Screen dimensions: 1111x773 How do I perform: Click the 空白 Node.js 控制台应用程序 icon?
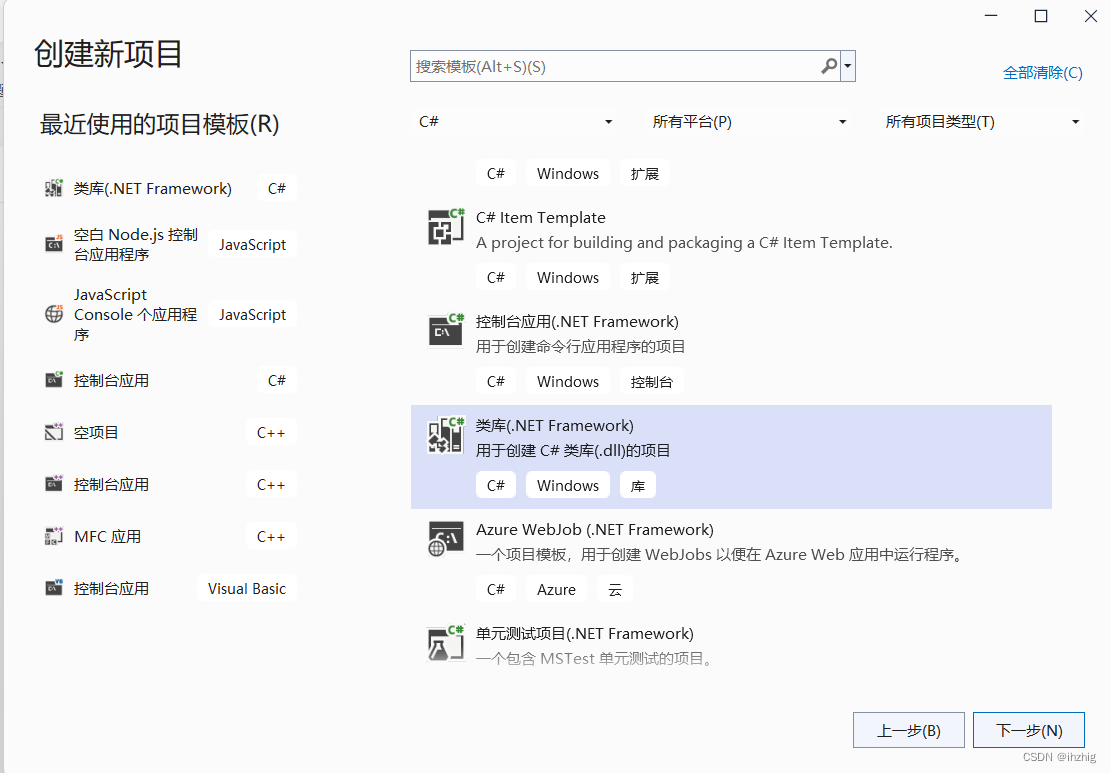54,244
